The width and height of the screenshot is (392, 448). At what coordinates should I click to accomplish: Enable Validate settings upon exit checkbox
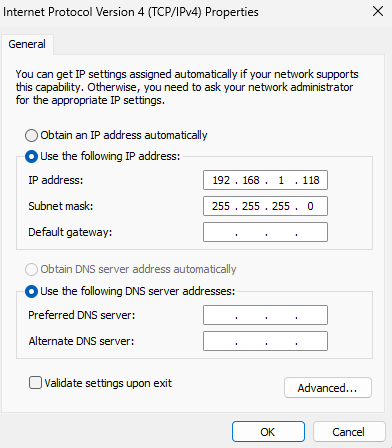[35, 383]
